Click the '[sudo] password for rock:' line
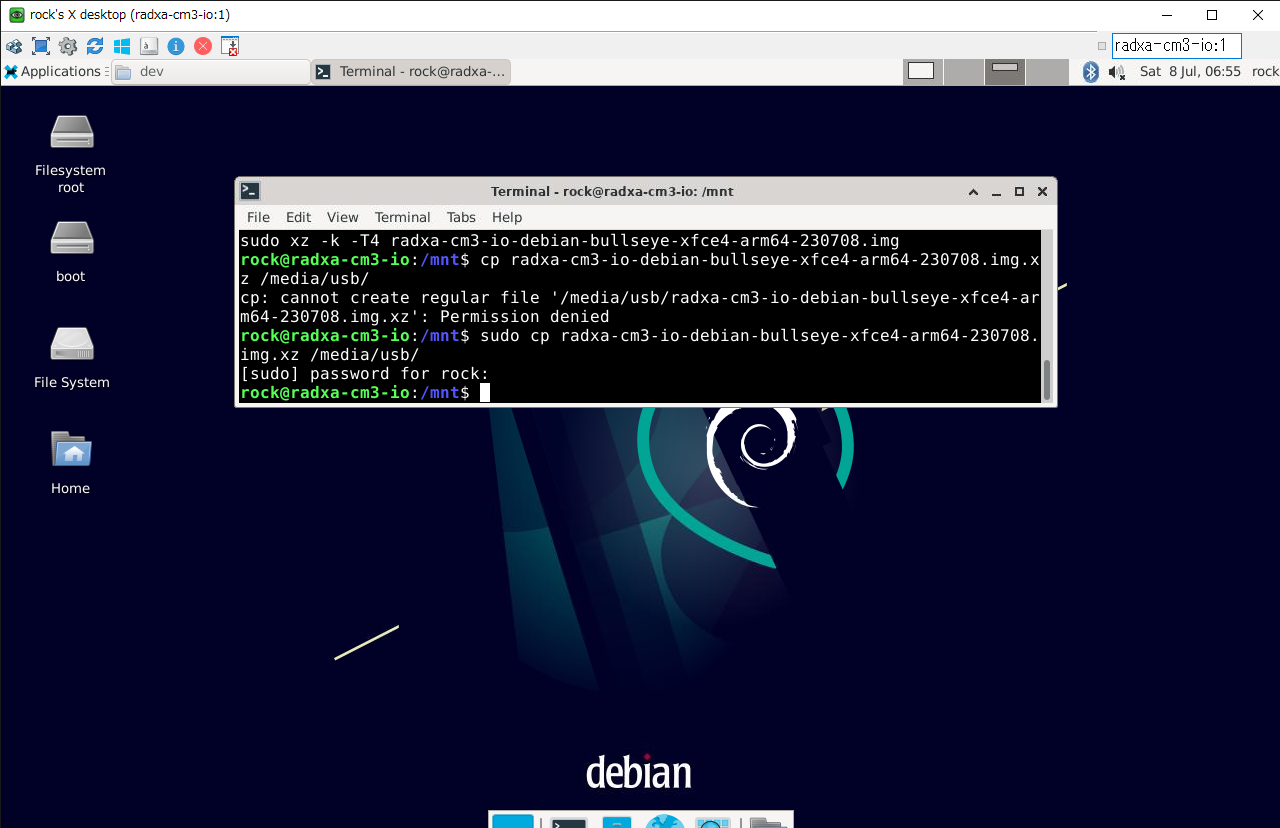 pos(365,374)
